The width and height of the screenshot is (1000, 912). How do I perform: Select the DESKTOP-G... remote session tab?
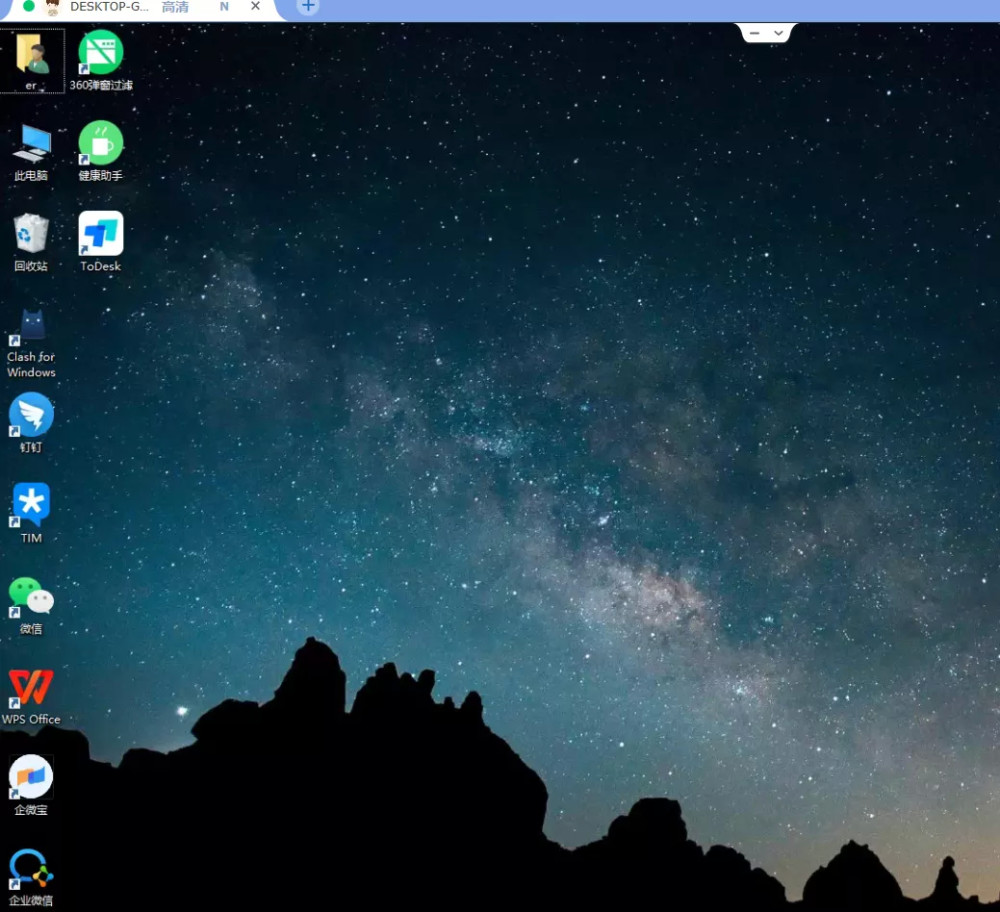click(108, 7)
